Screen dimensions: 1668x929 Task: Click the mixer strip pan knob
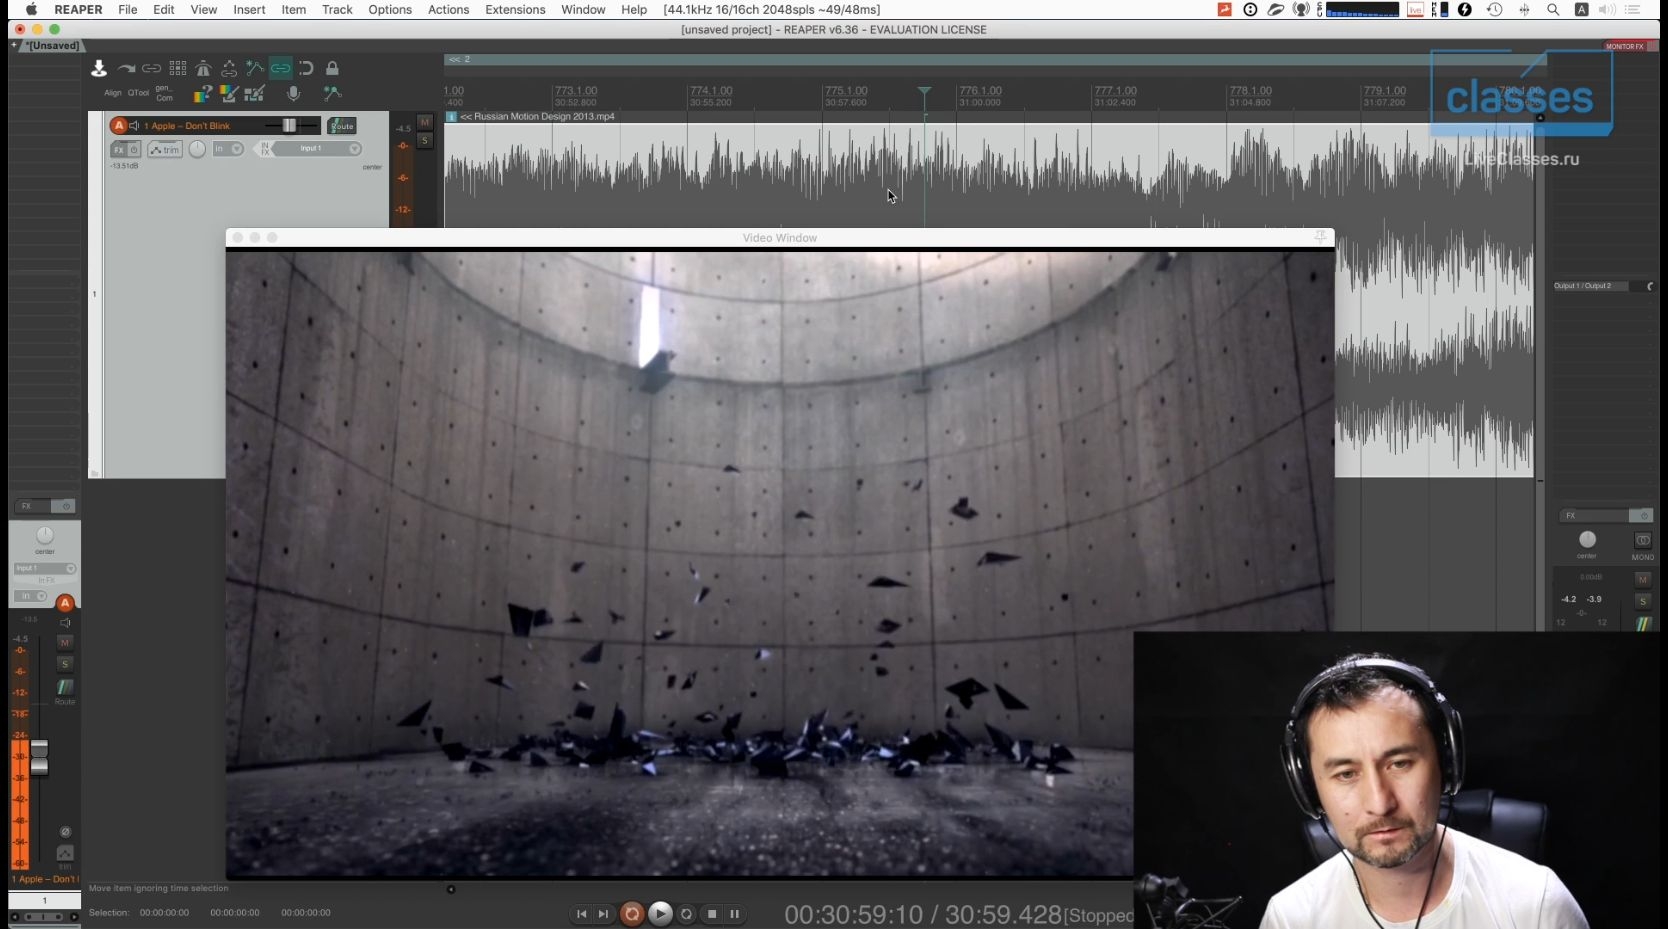[x=45, y=536]
